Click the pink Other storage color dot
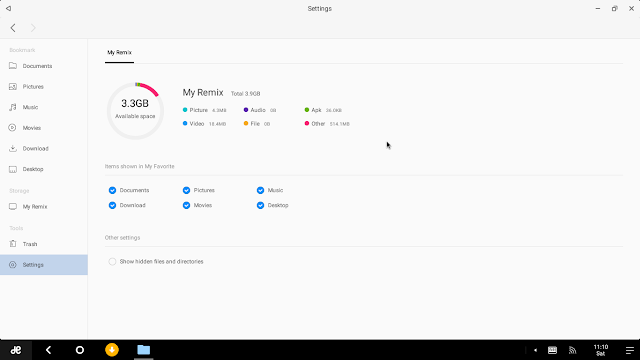This screenshot has width=640, height=360. (307, 123)
